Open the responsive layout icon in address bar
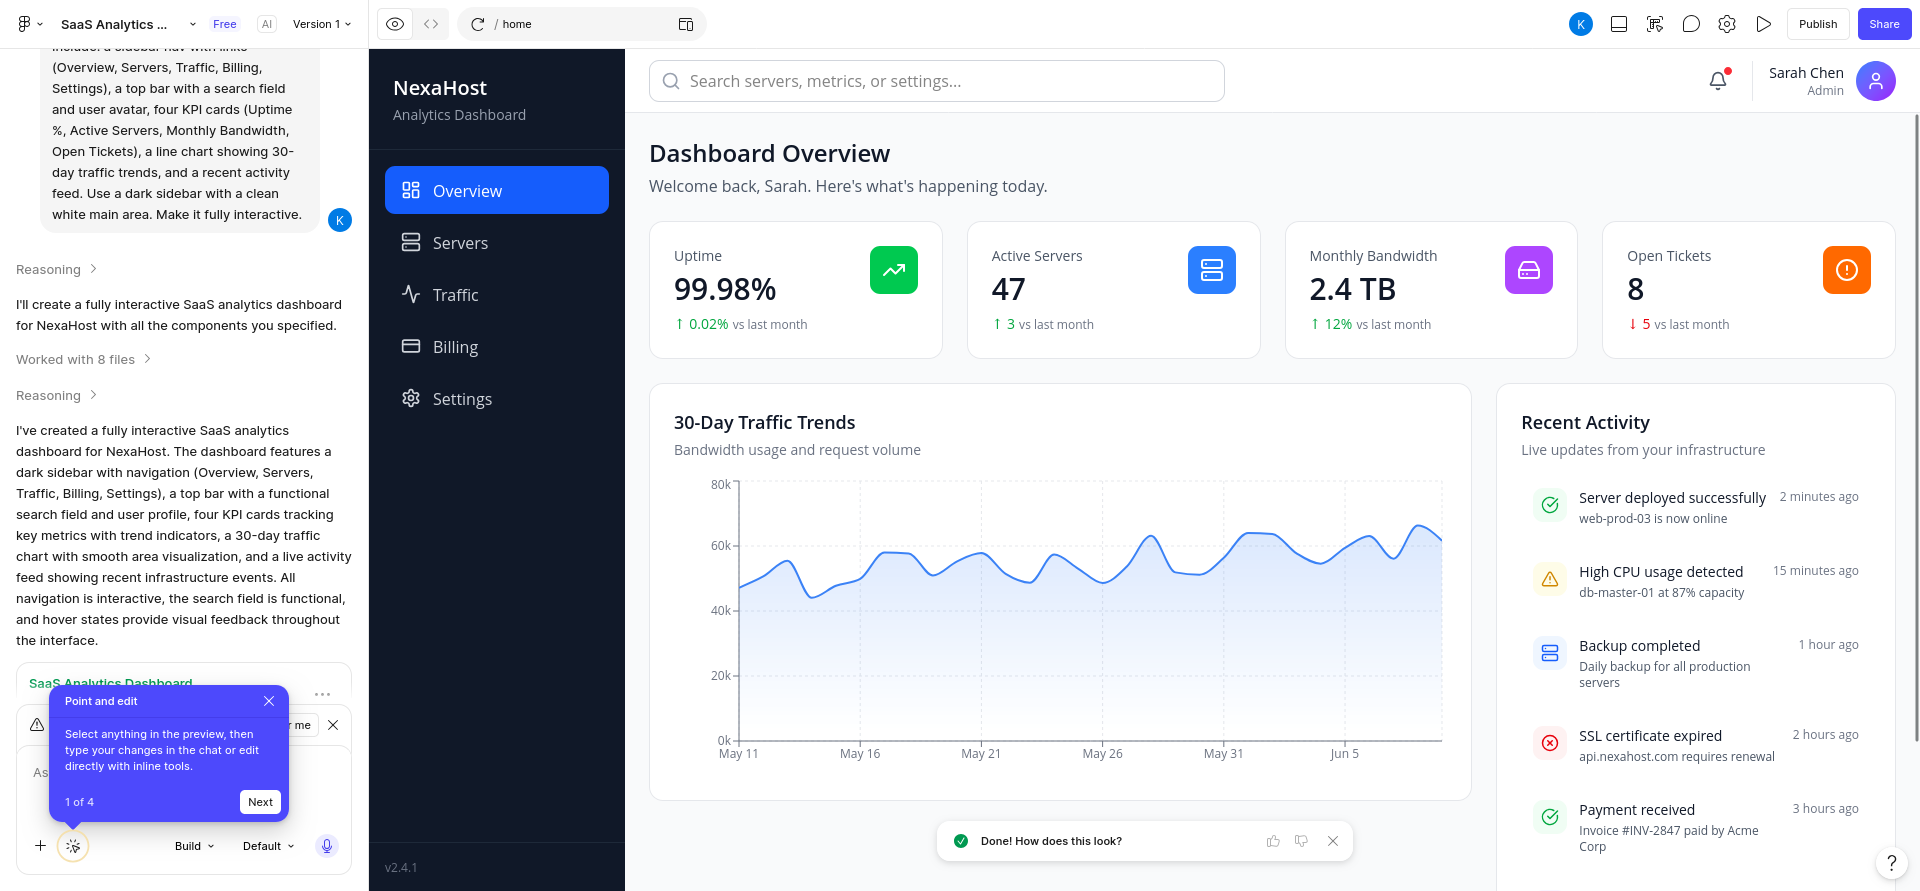Viewport: 1920px width, 891px height. 686,24
